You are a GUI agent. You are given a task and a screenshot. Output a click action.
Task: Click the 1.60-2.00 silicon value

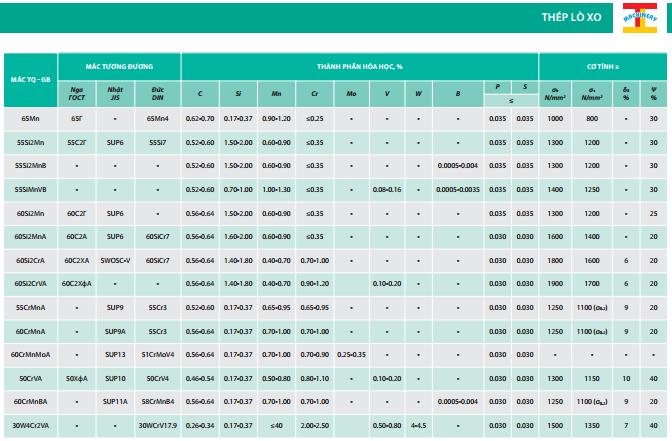tap(238, 237)
